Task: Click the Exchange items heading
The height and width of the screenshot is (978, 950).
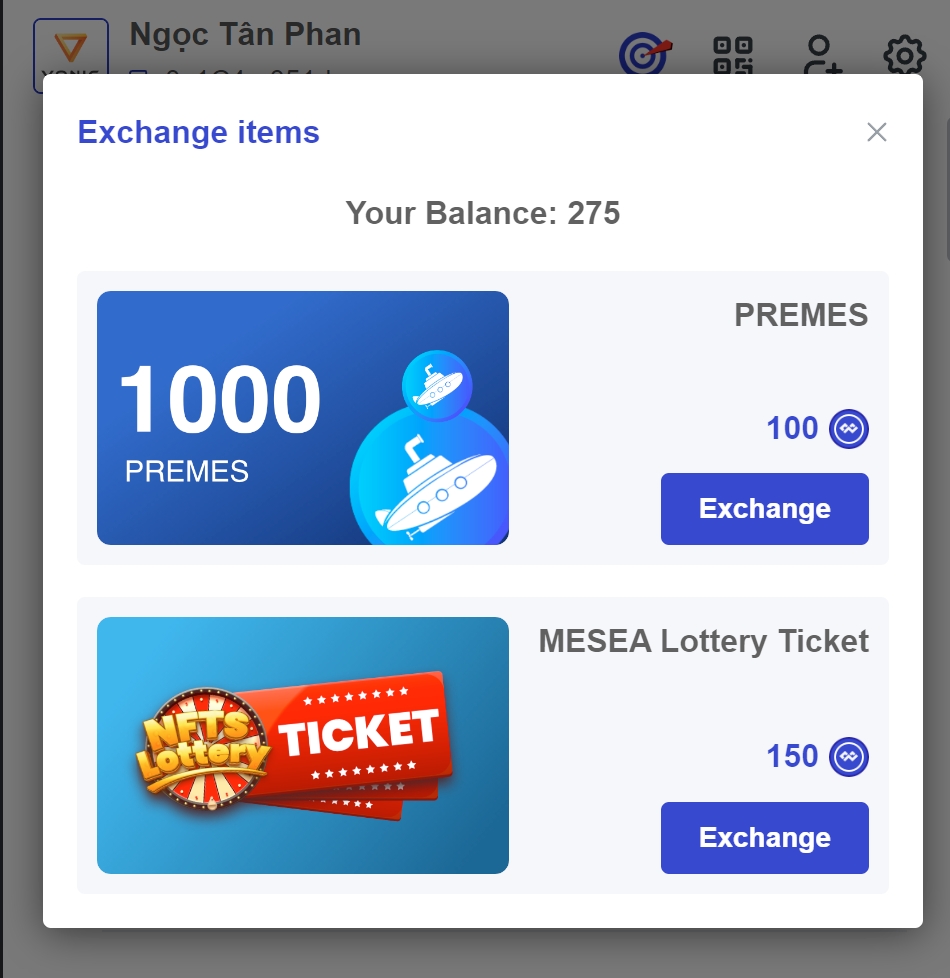Action: (x=199, y=132)
